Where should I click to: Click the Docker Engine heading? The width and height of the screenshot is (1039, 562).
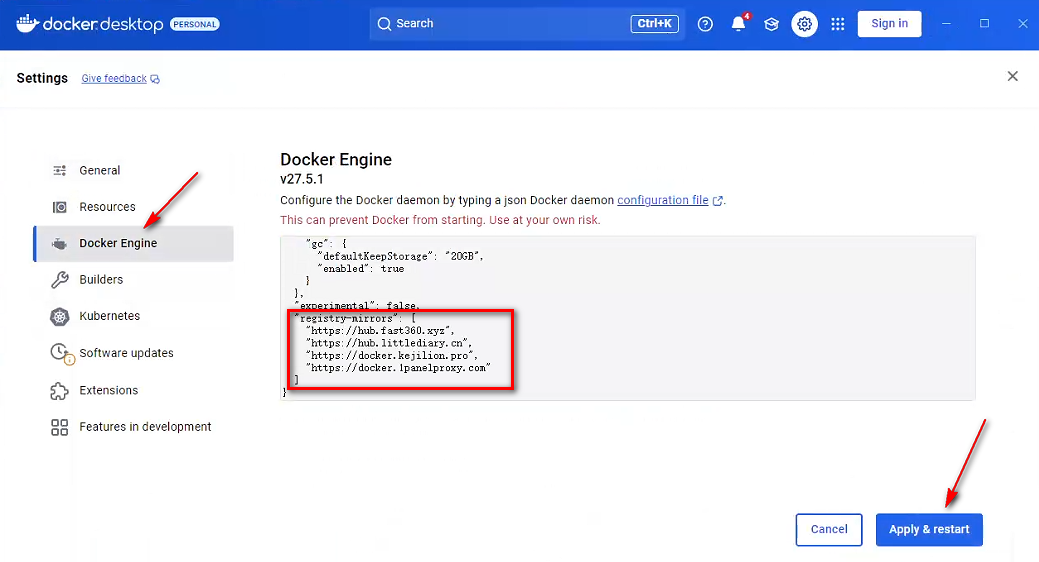(336, 160)
